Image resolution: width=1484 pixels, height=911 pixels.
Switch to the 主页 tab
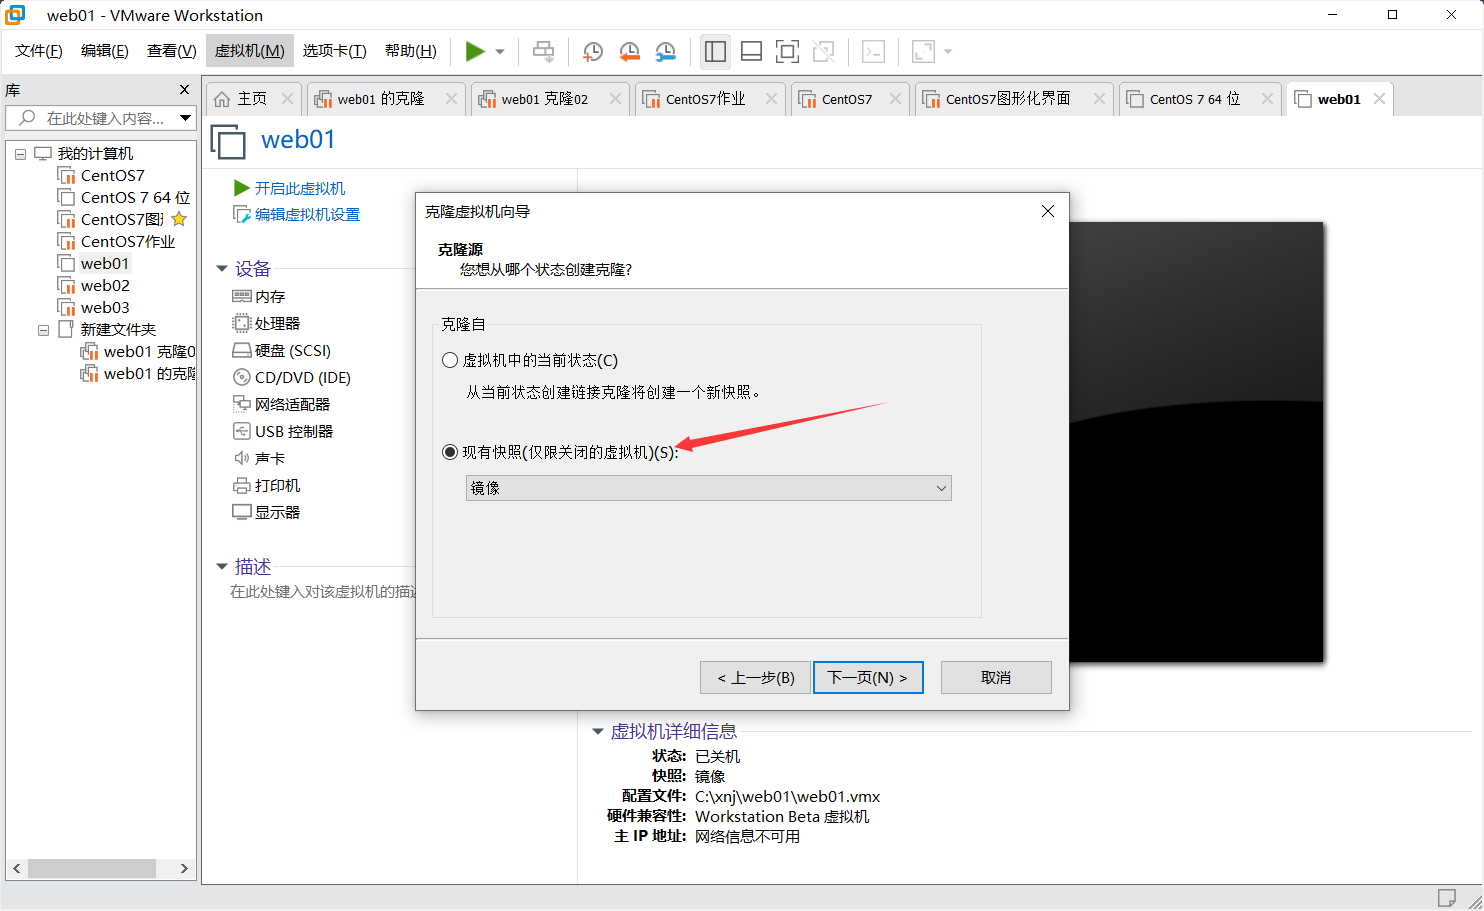(x=252, y=99)
